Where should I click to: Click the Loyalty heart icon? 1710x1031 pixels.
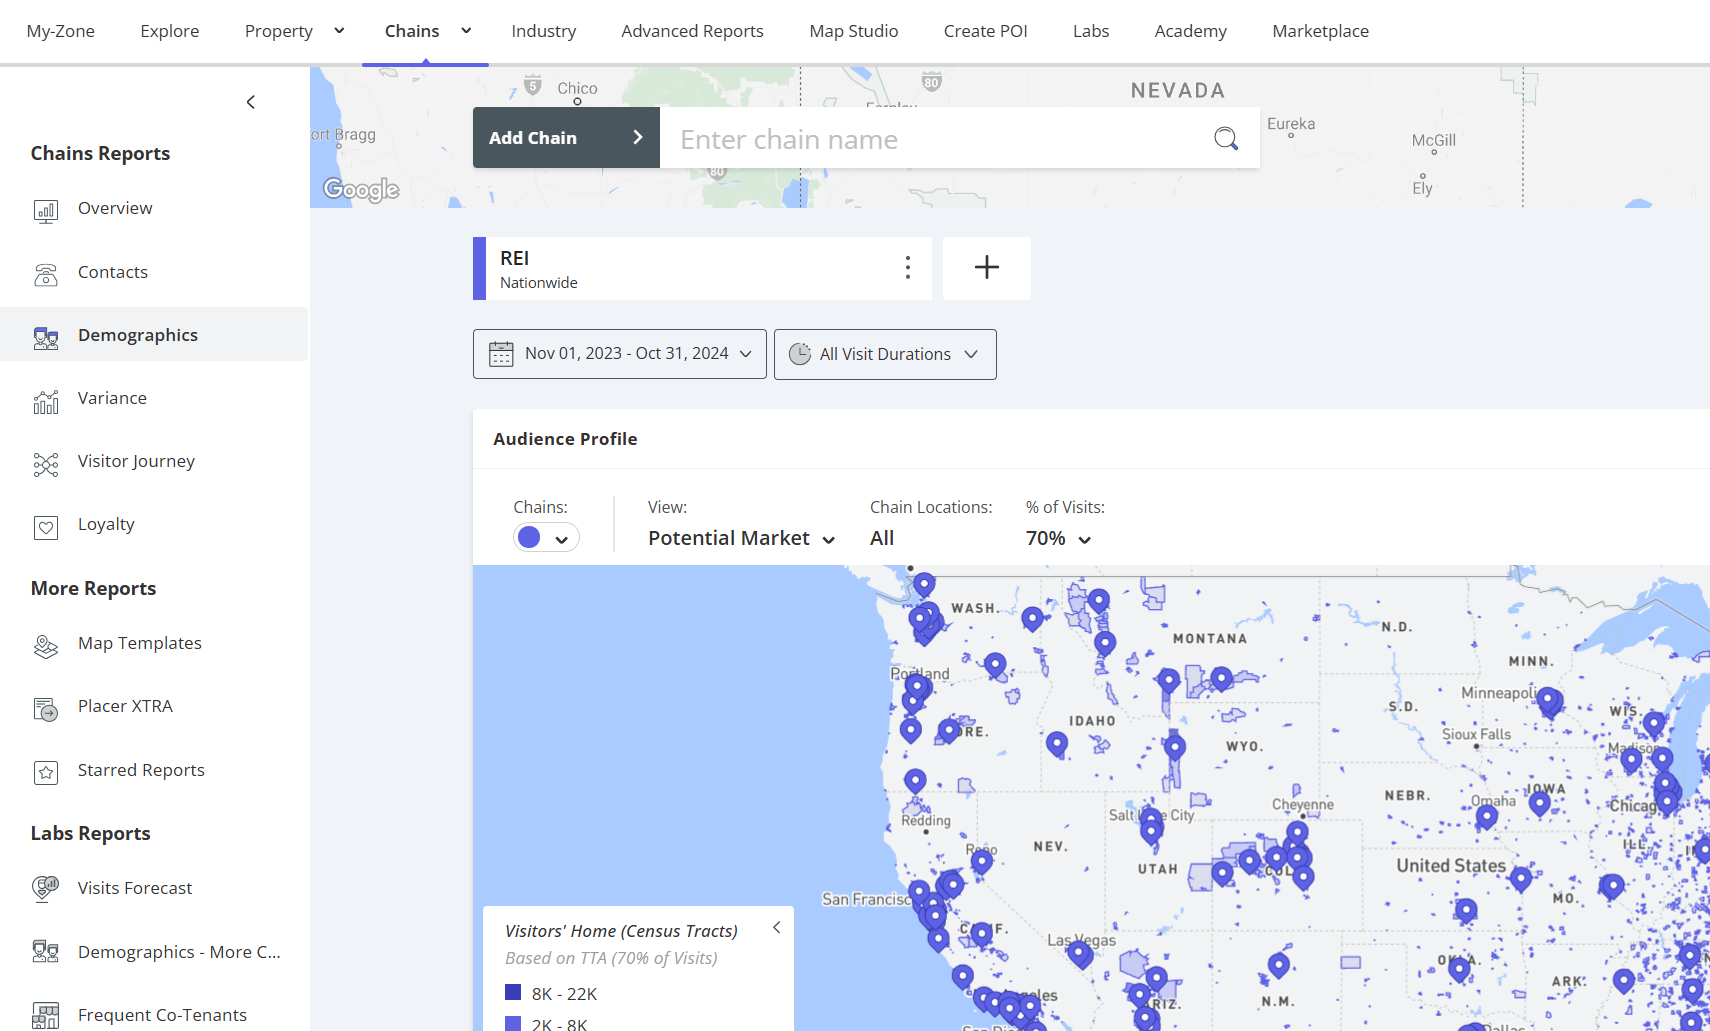[x=46, y=527]
